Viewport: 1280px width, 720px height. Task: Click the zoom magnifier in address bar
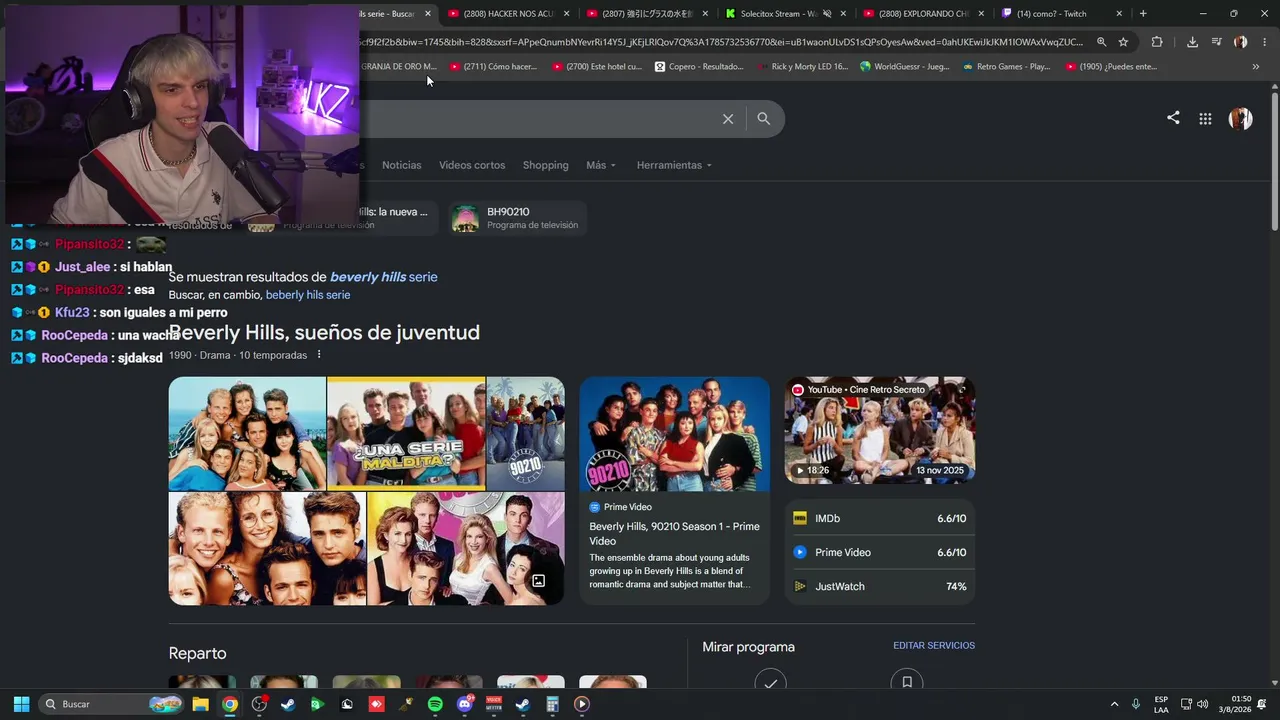[x=1101, y=42]
